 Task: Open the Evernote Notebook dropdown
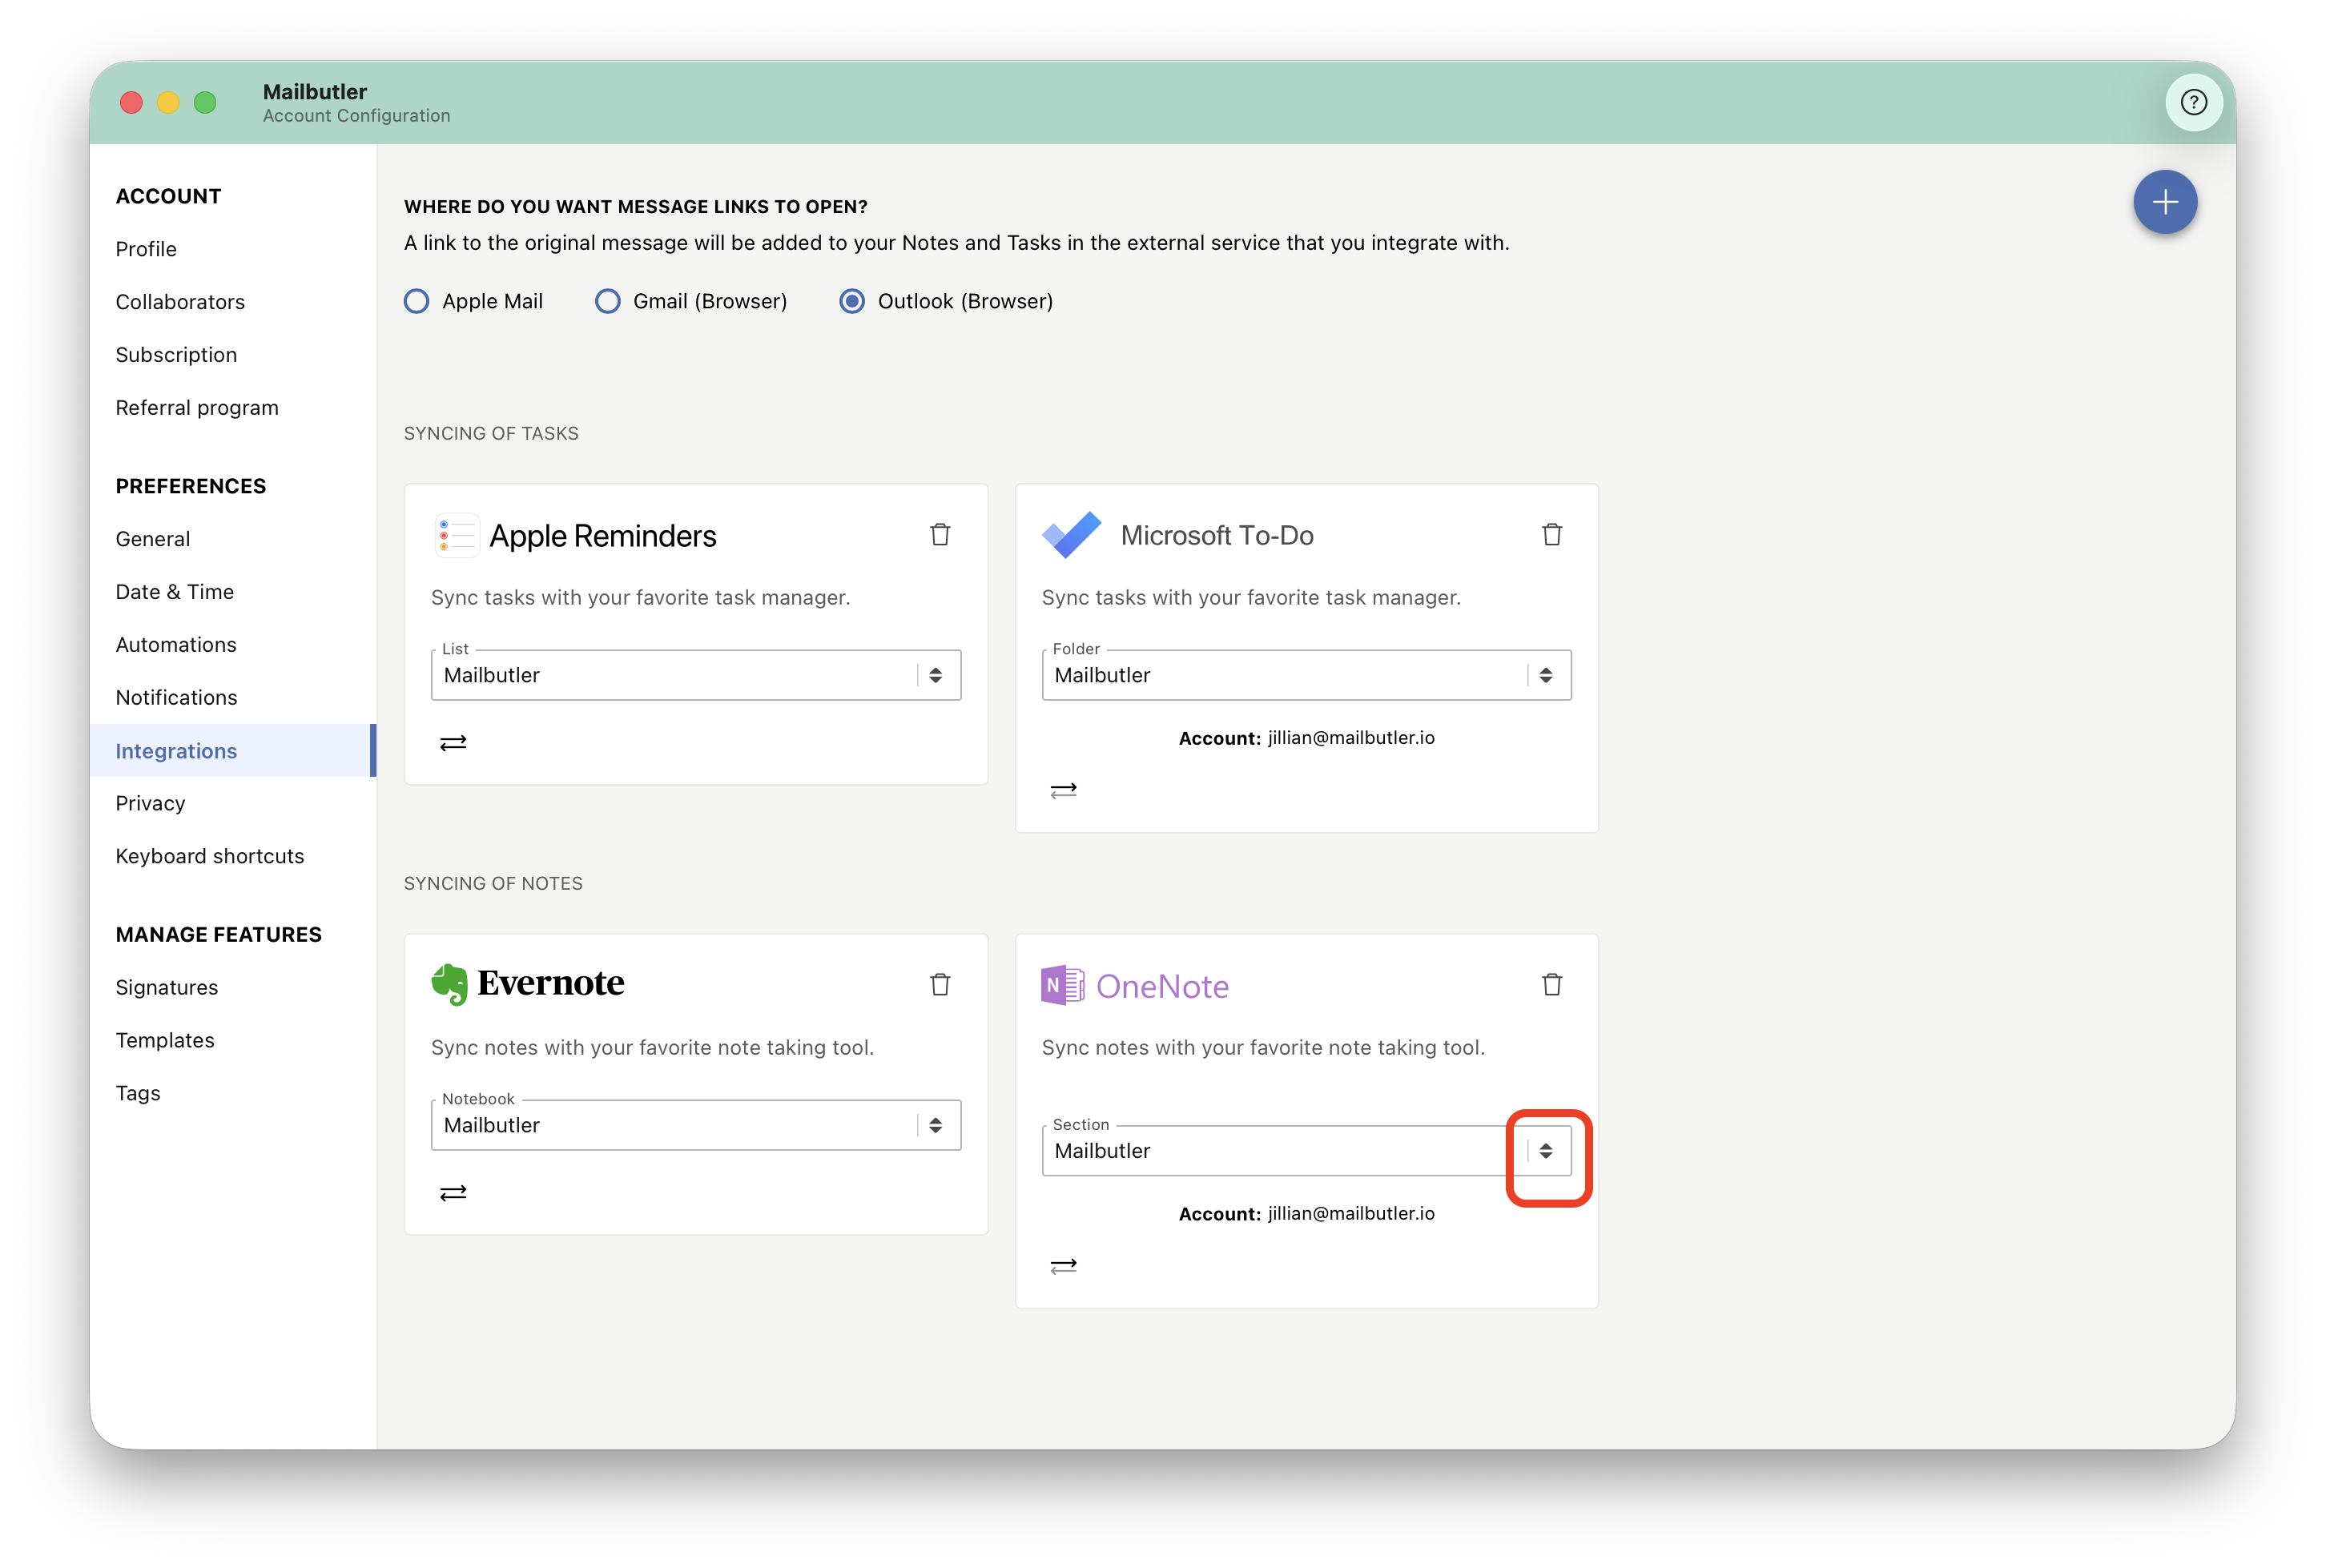pyautogui.click(x=696, y=1125)
